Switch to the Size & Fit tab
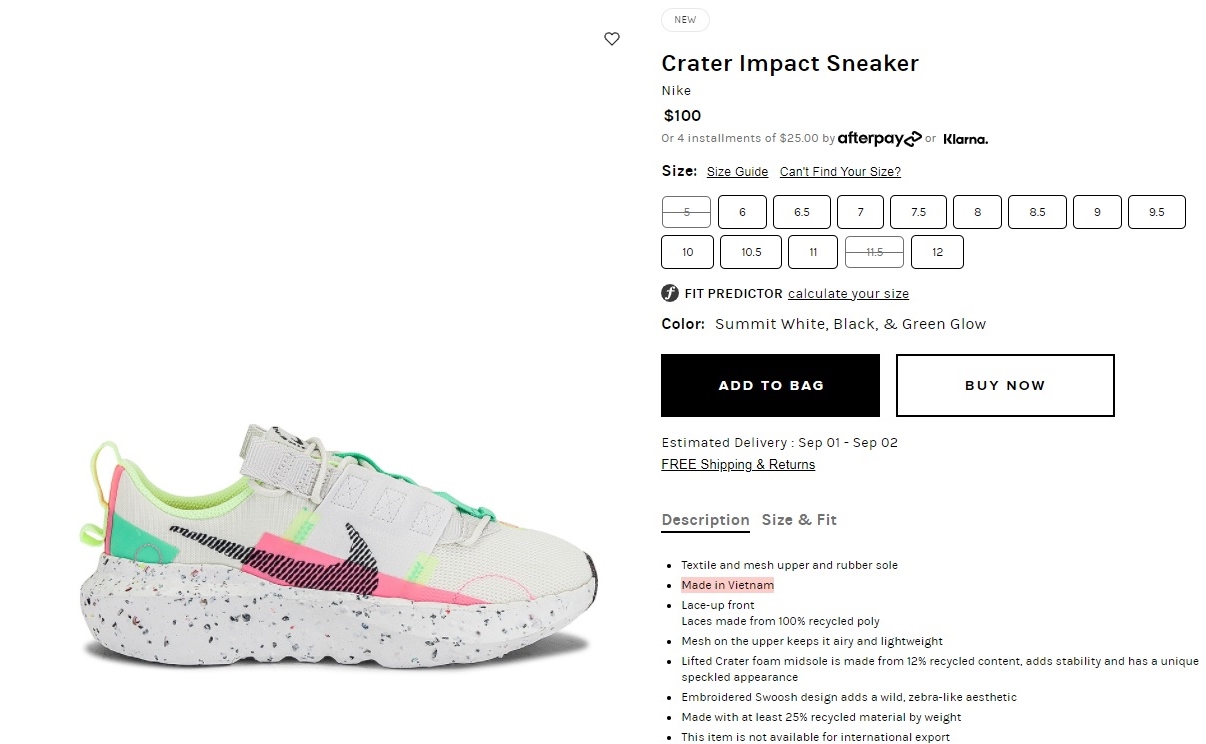 [x=798, y=520]
